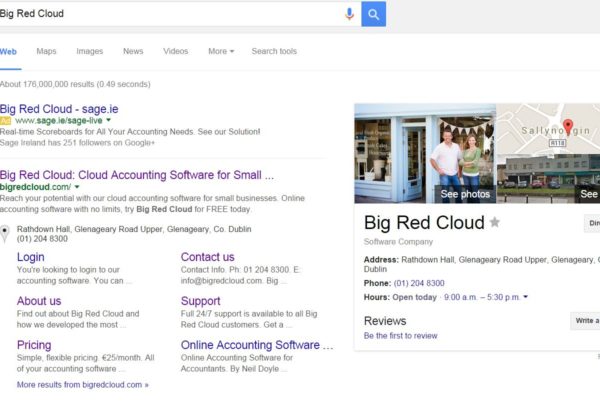Click See photos on storefront image
The height and width of the screenshot is (403, 600).
coord(465,194)
